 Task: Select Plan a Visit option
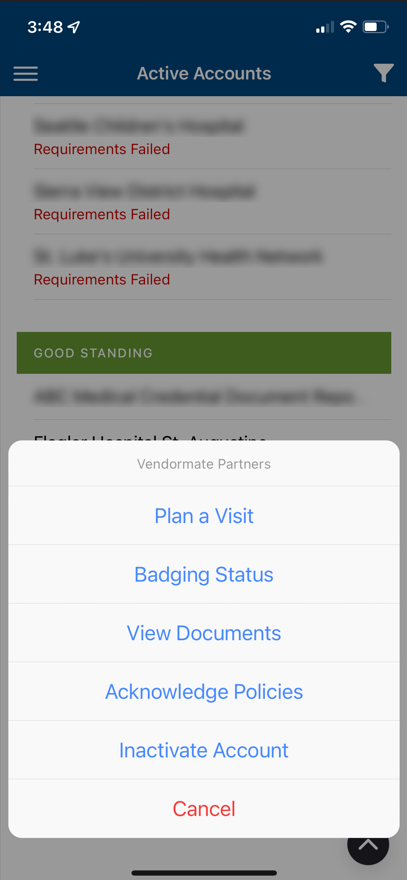[x=204, y=515]
